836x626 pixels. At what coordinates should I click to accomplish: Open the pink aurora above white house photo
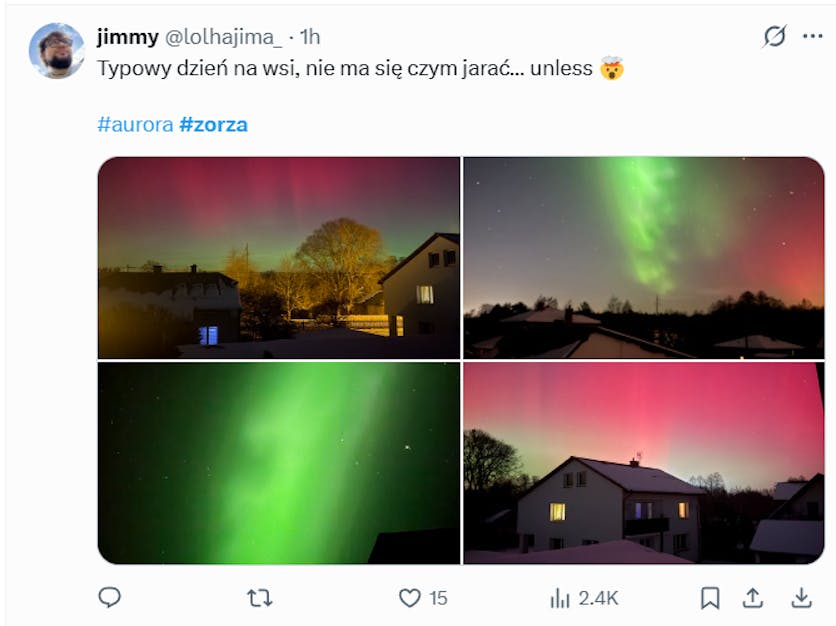[643, 462]
